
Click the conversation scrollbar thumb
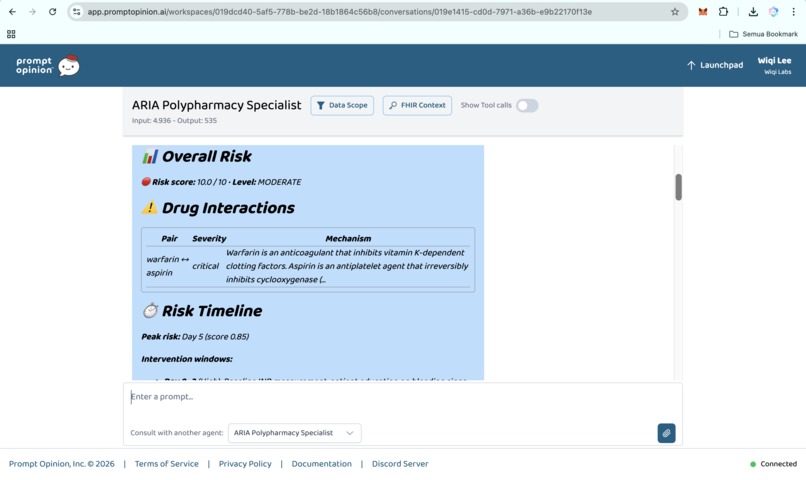click(679, 187)
